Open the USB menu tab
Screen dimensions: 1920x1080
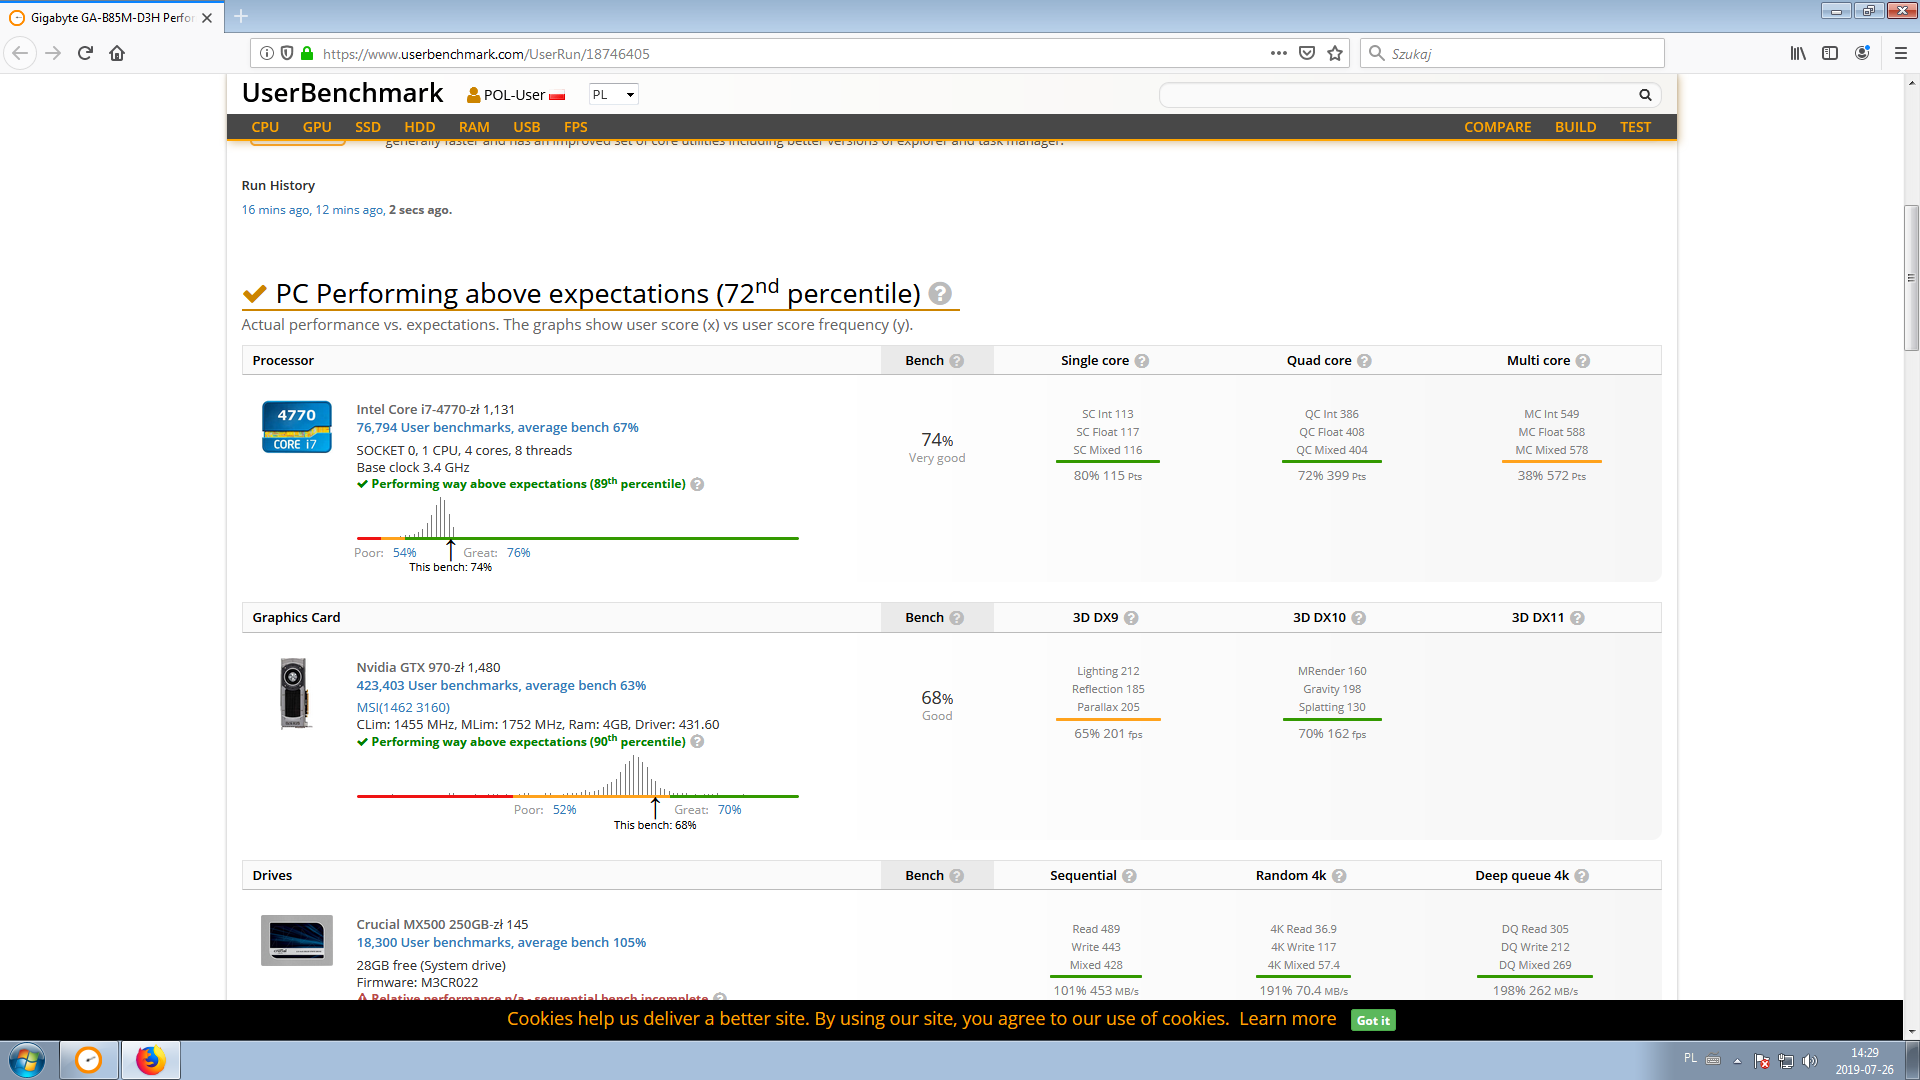click(x=527, y=127)
